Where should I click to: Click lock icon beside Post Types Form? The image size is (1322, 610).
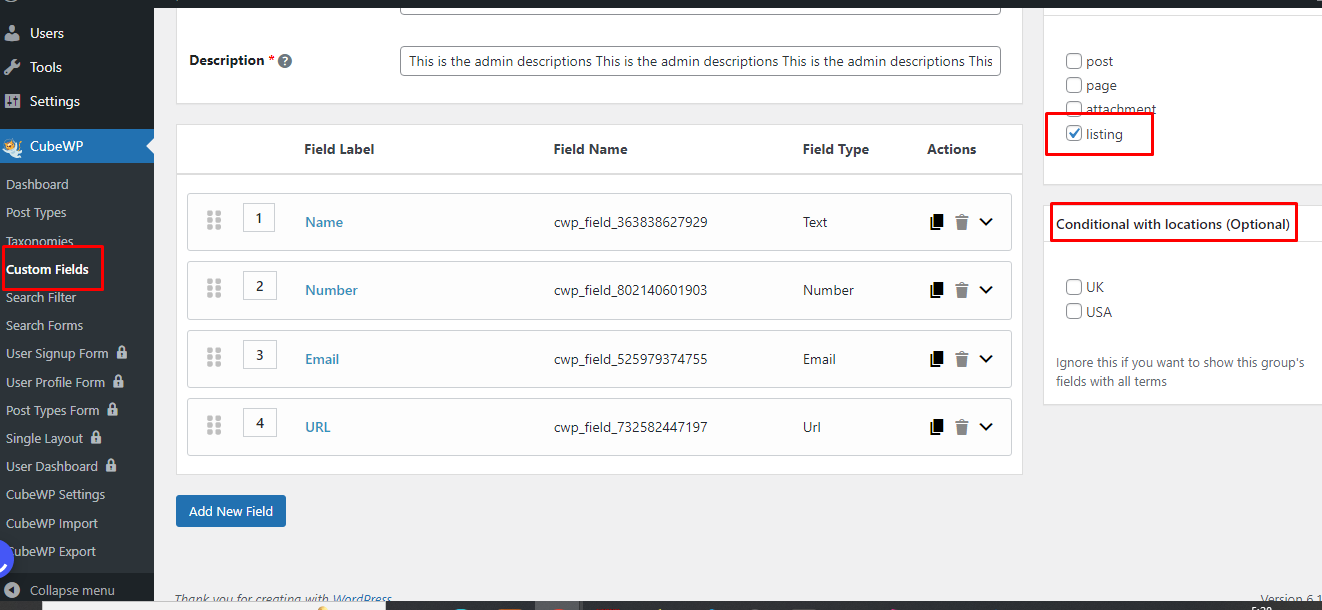(x=113, y=409)
